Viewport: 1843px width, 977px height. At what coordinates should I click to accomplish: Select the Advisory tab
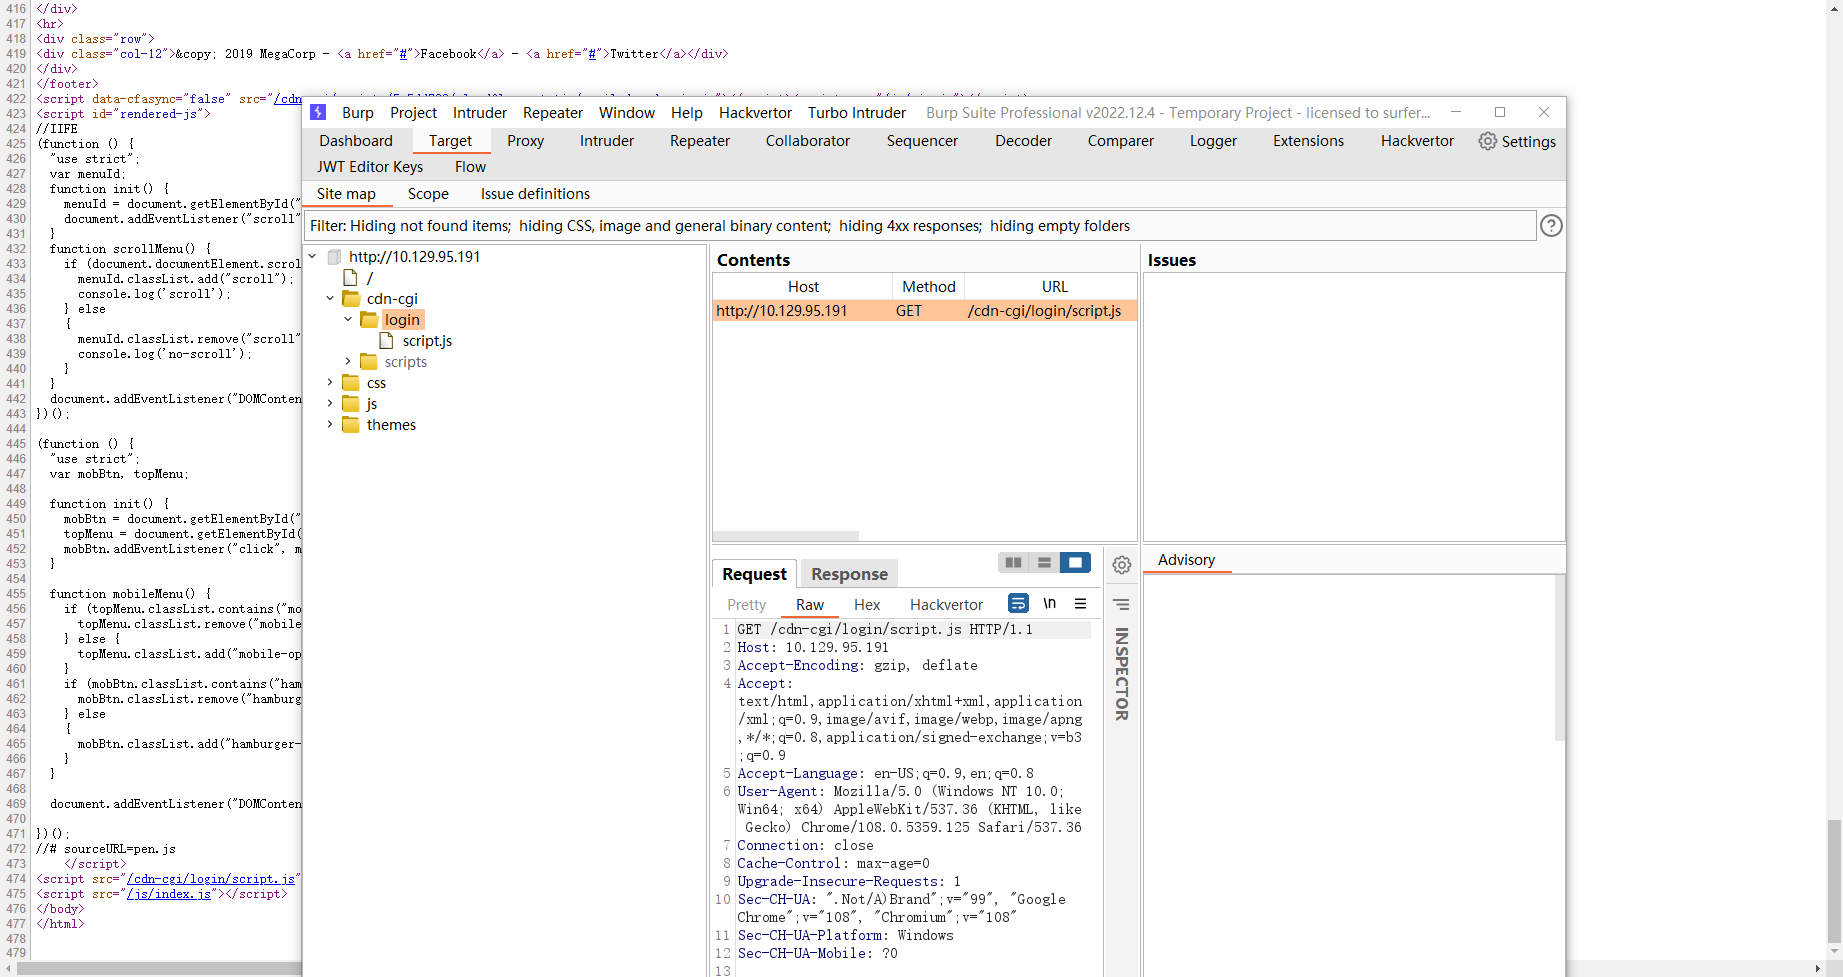1186,560
